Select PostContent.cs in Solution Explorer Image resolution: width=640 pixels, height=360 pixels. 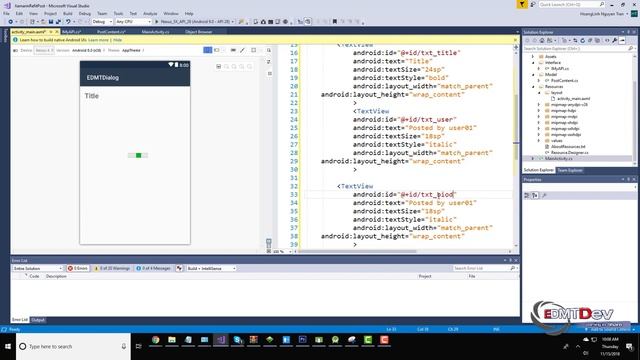coord(564,80)
